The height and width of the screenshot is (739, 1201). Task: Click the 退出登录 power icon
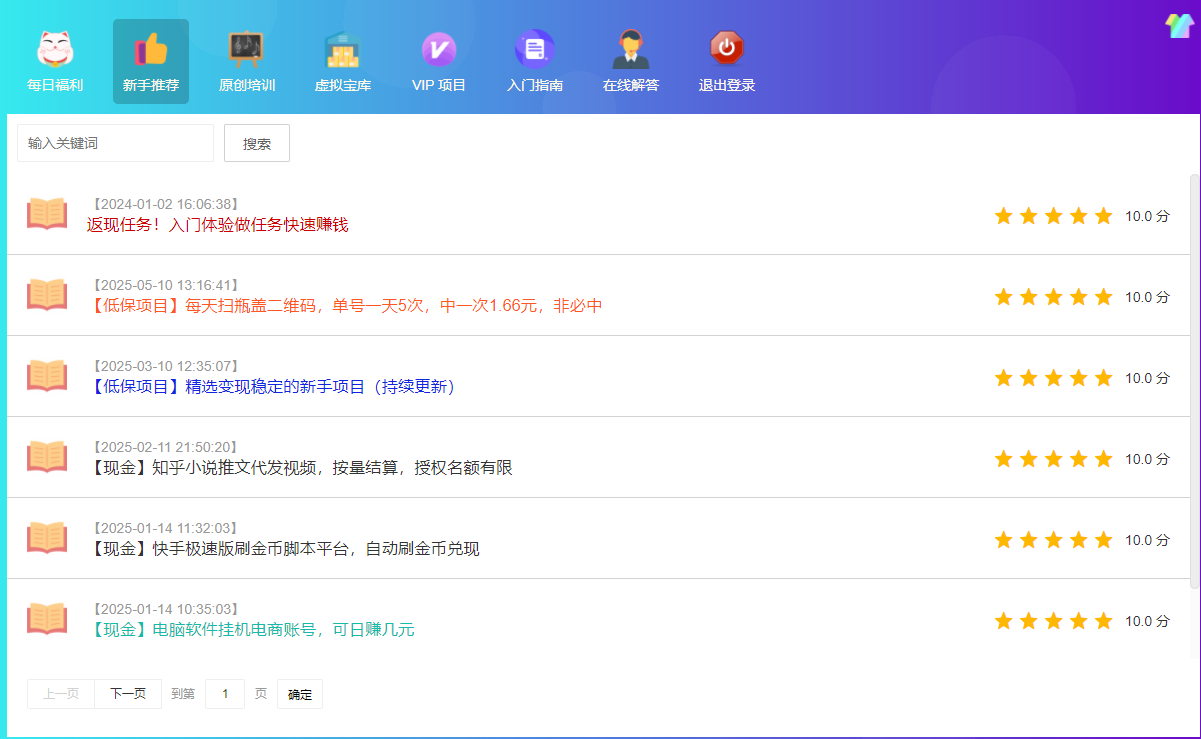pos(726,50)
